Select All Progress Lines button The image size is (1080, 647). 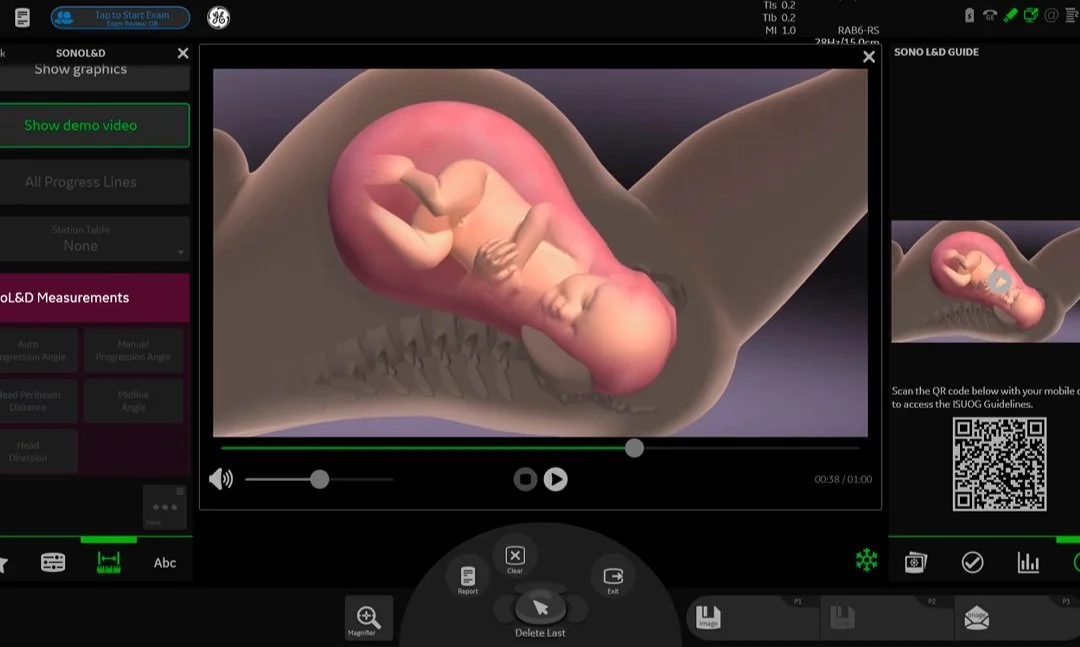[x=94, y=182]
